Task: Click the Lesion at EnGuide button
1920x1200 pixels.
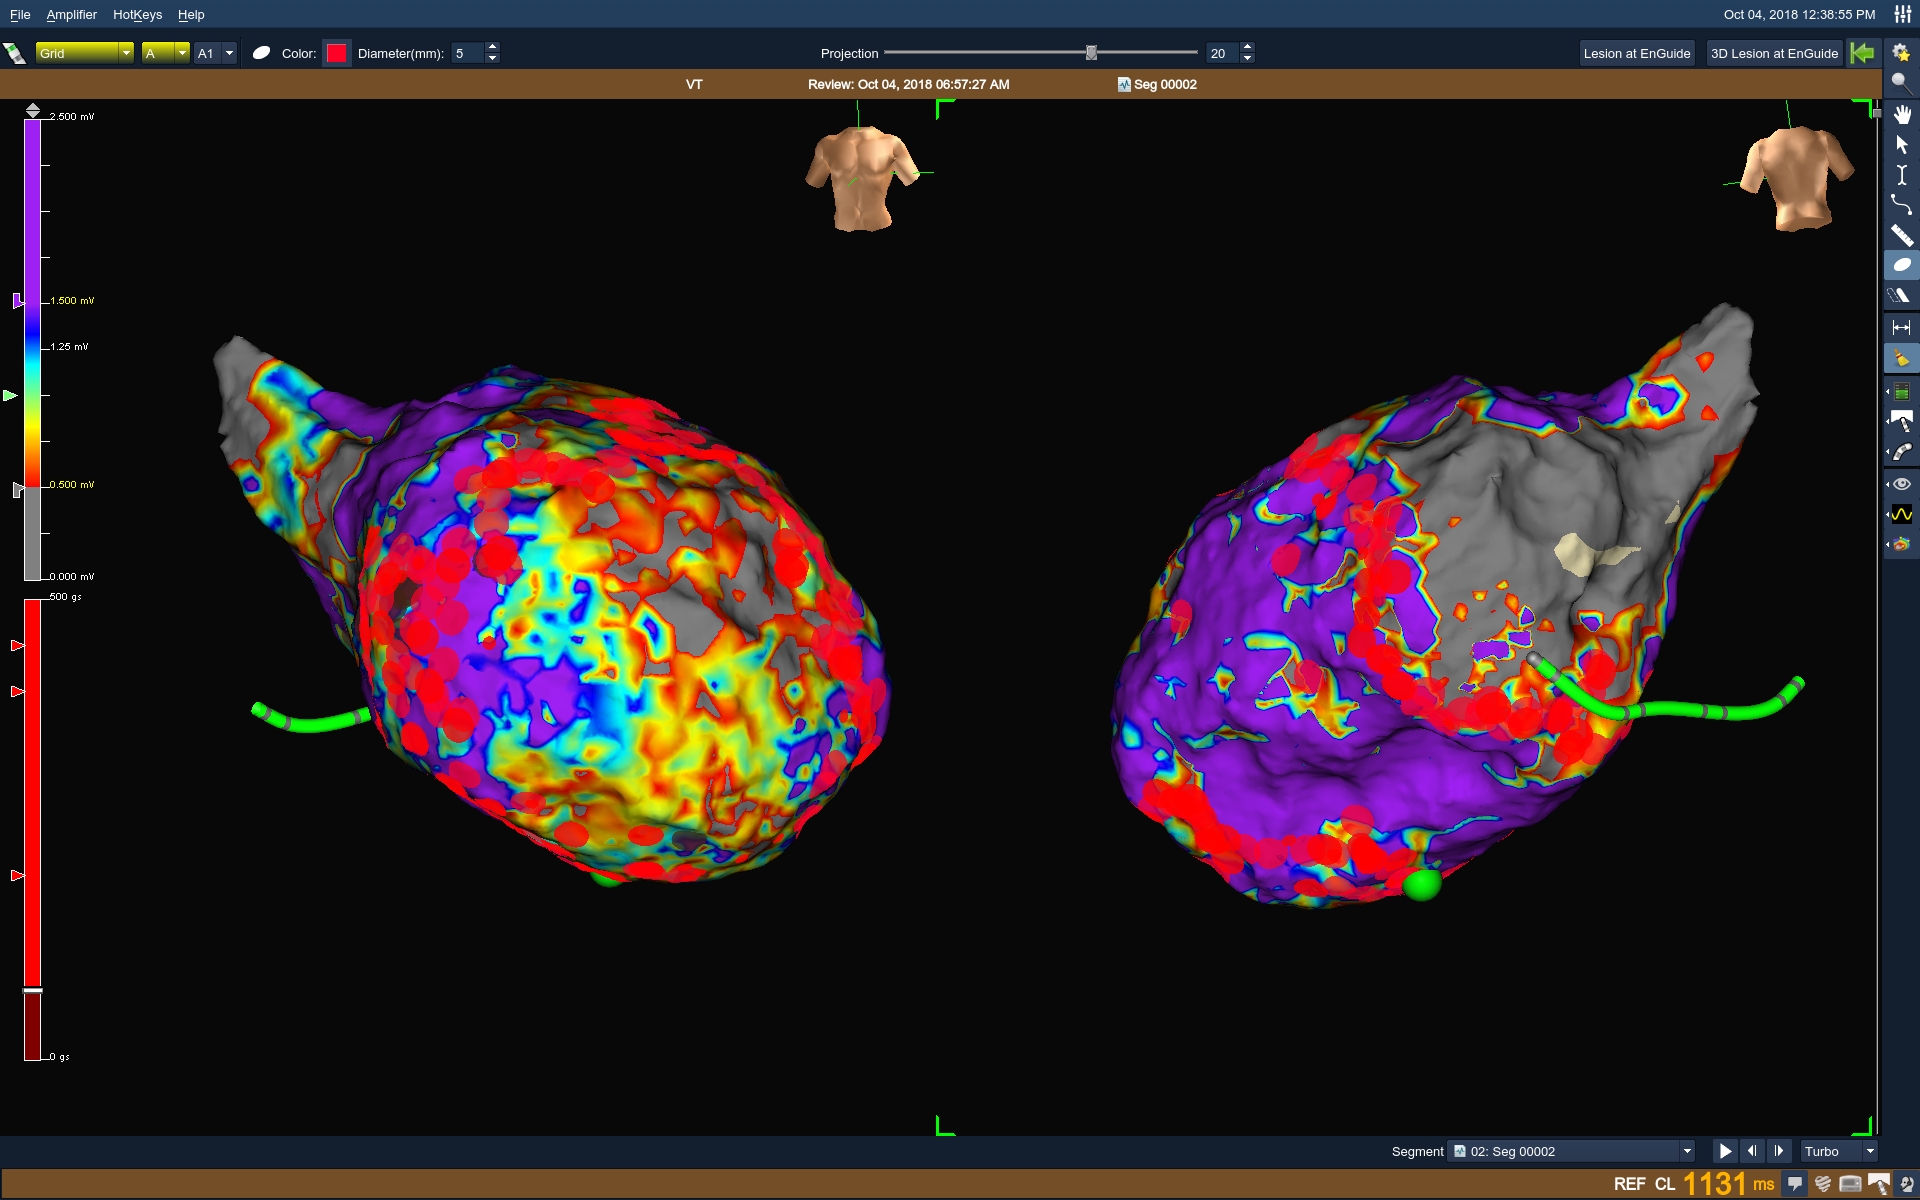Action: coord(1636,53)
